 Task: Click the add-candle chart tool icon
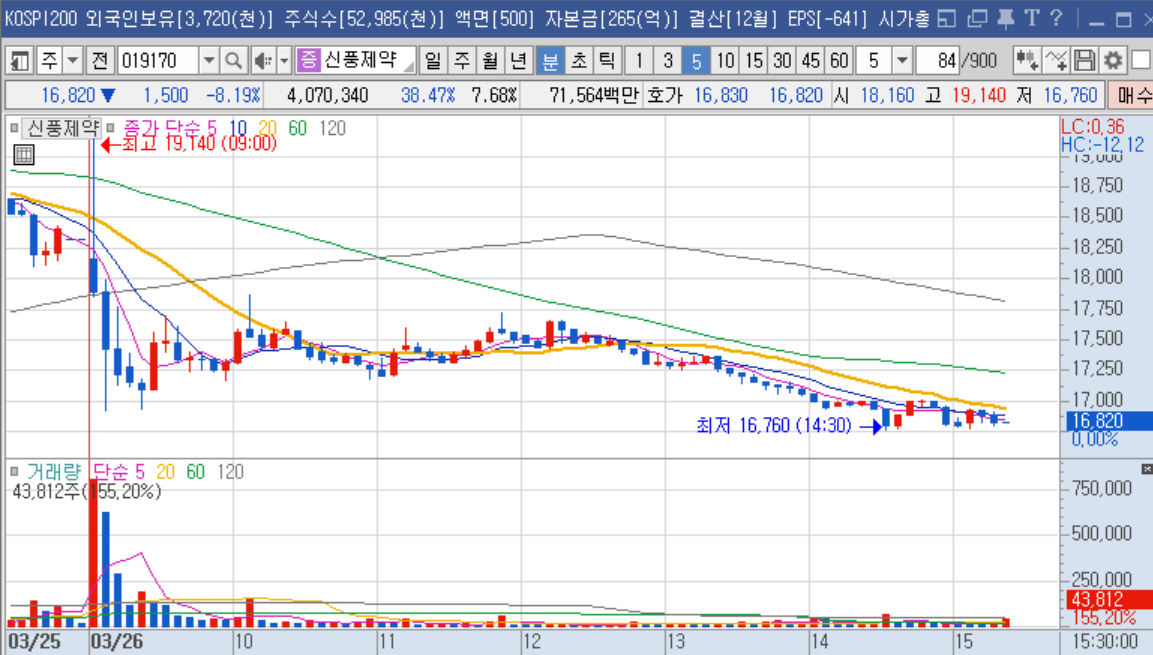pyautogui.click(x=1027, y=60)
